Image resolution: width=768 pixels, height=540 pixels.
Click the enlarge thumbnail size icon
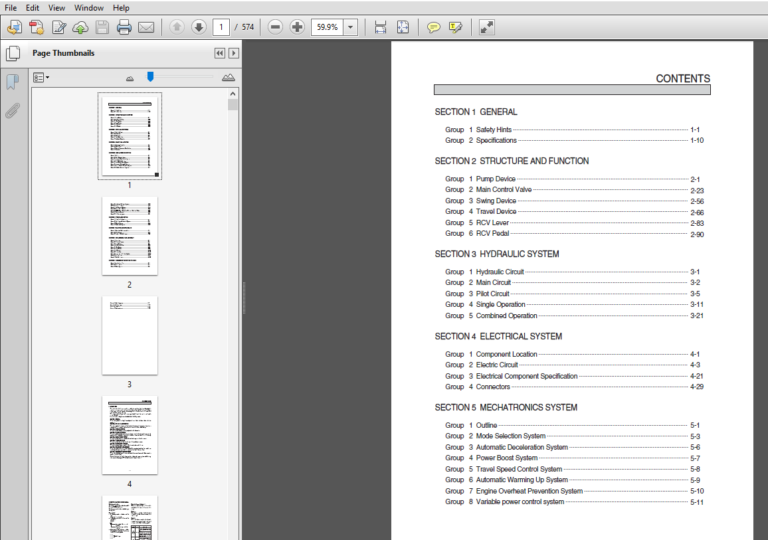coord(228,77)
